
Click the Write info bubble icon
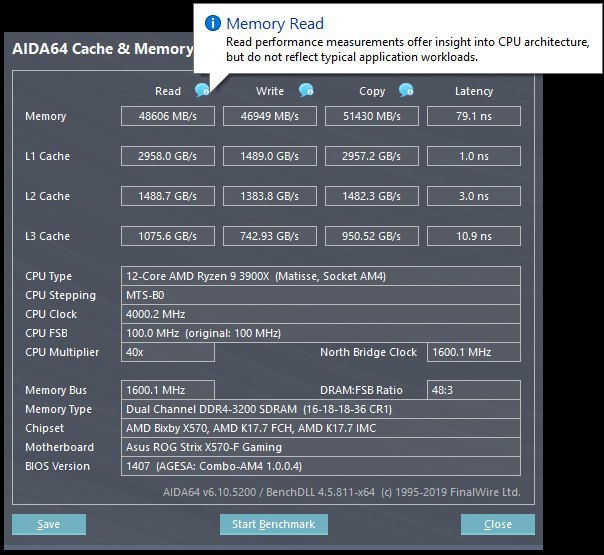[306, 91]
